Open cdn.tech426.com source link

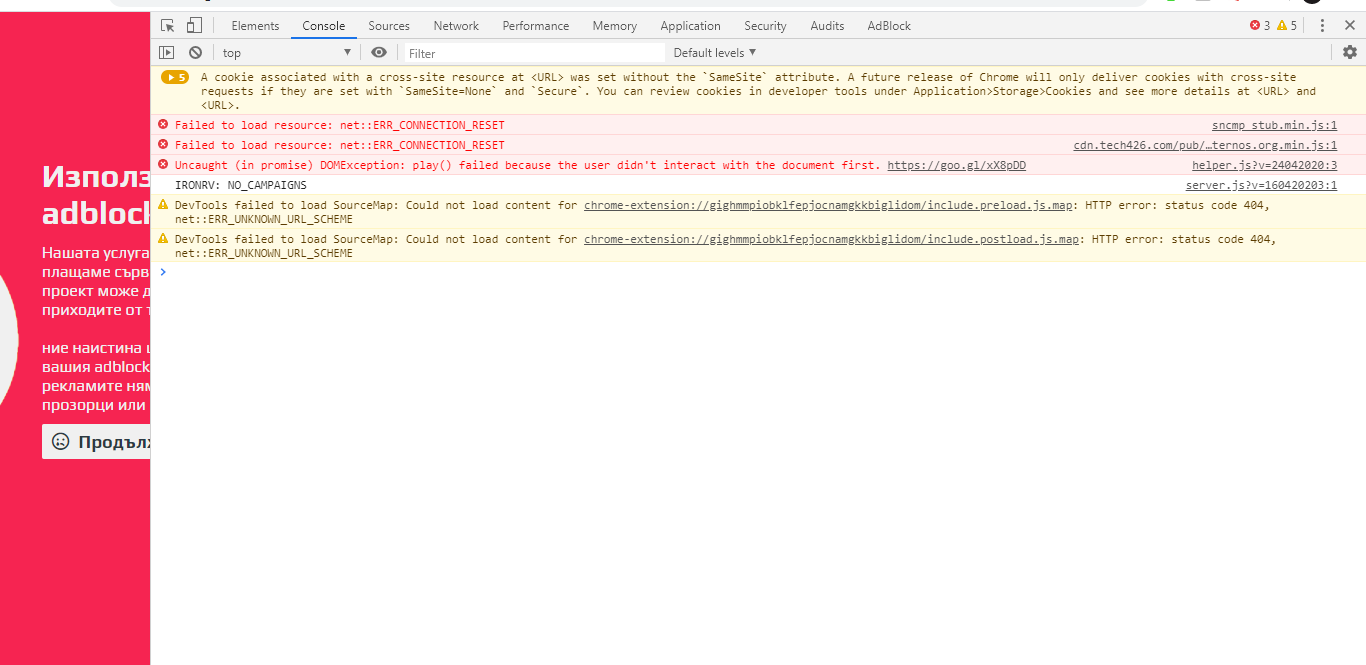(x=1205, y=145)
